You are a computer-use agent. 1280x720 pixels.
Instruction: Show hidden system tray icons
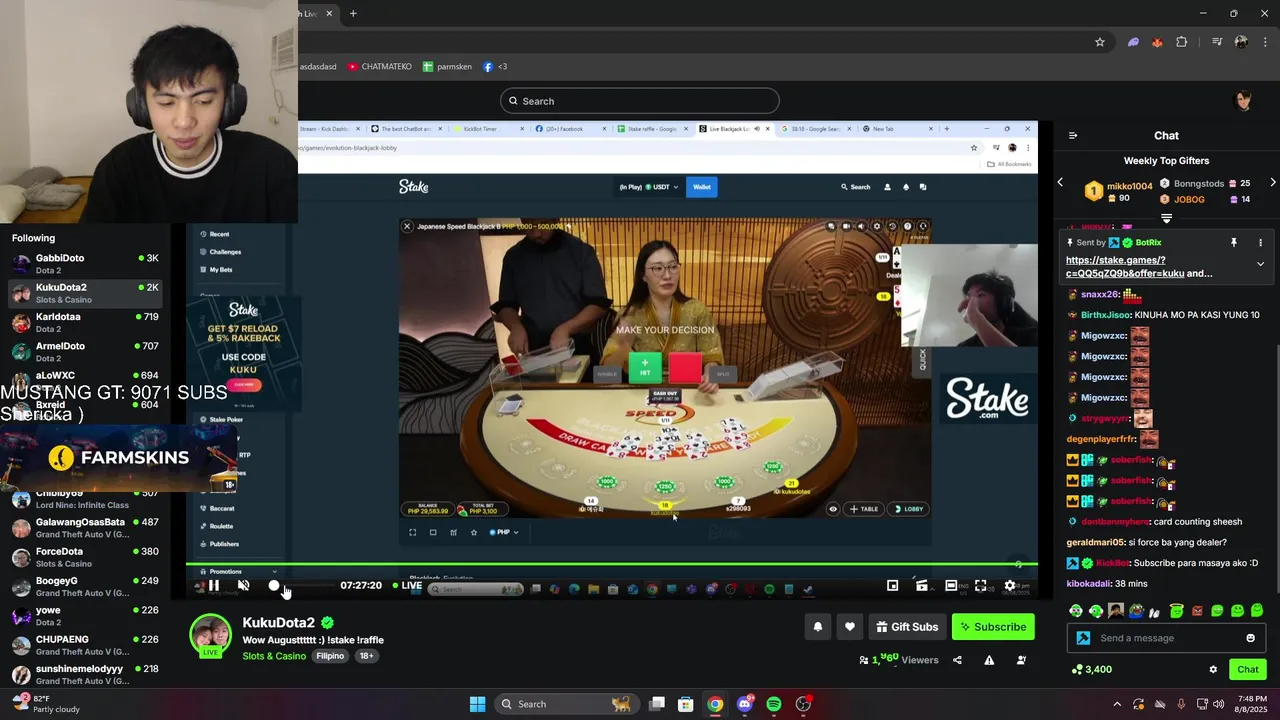pyautogui.click(x=1117, y=704)
